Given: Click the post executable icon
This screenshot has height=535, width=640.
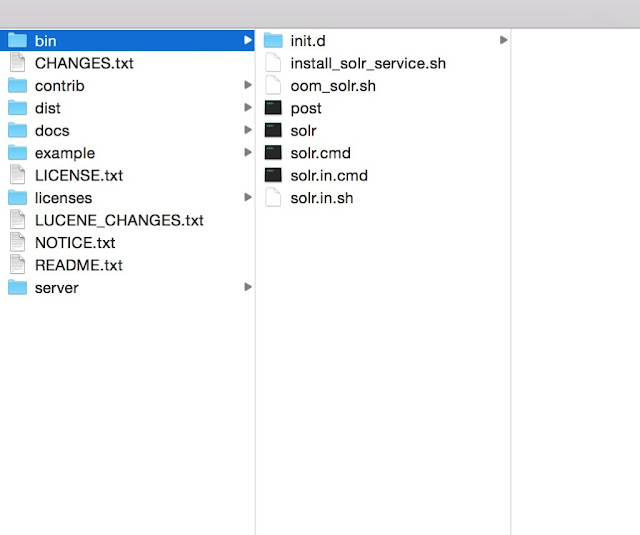Looking at the screenshot, I should pyautogui.click(x=273, y=108).
